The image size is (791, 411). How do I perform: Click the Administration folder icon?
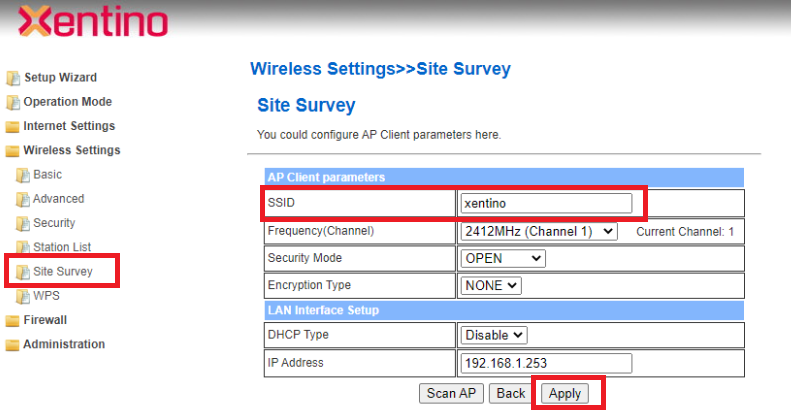coord(13,345)
